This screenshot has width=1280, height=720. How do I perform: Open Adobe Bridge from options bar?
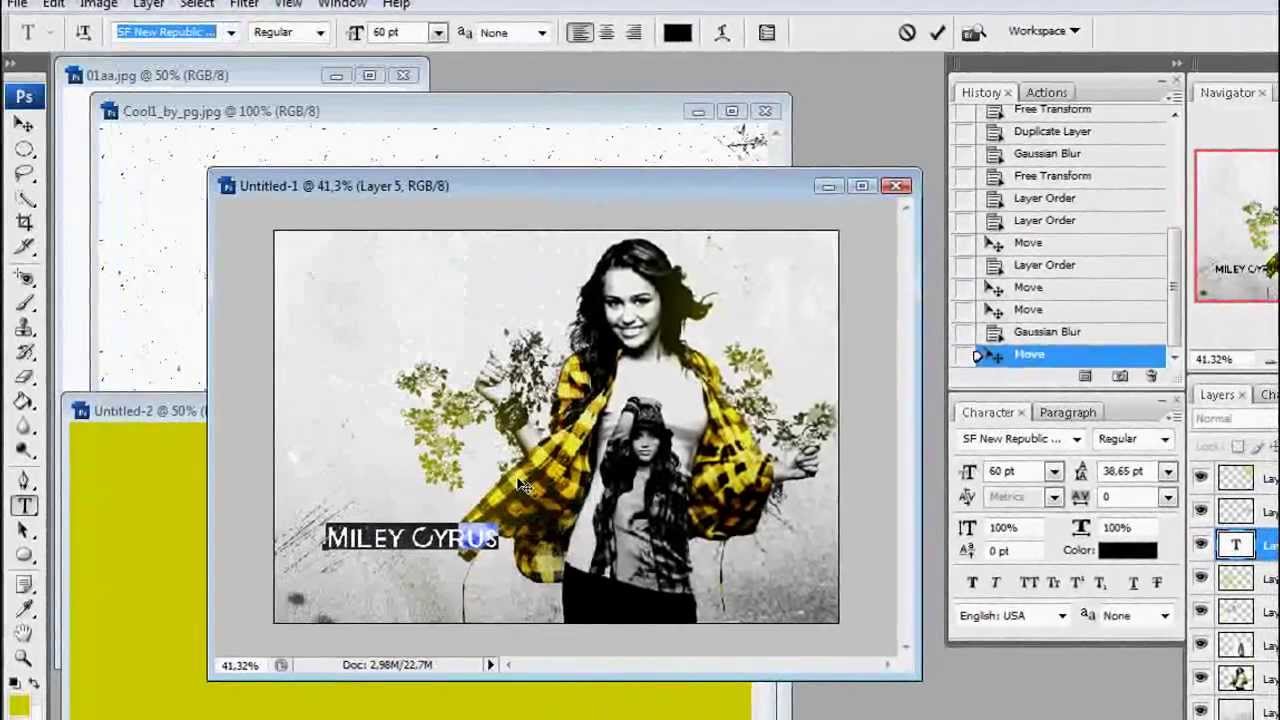(x=973, y=33)
